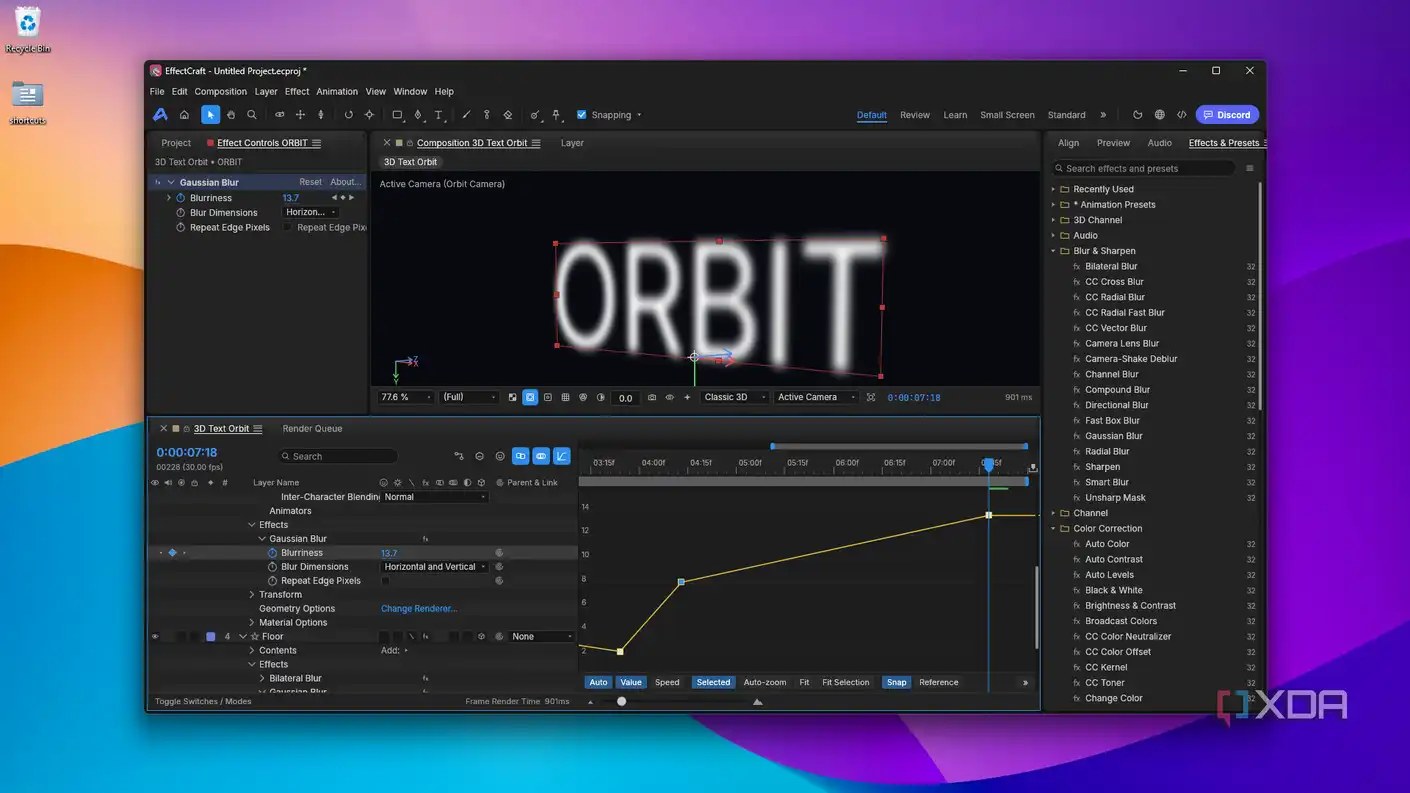1410x793 pixels.
Task: Select the Anchor Point pan-behind tool
Action: (369, 115)
